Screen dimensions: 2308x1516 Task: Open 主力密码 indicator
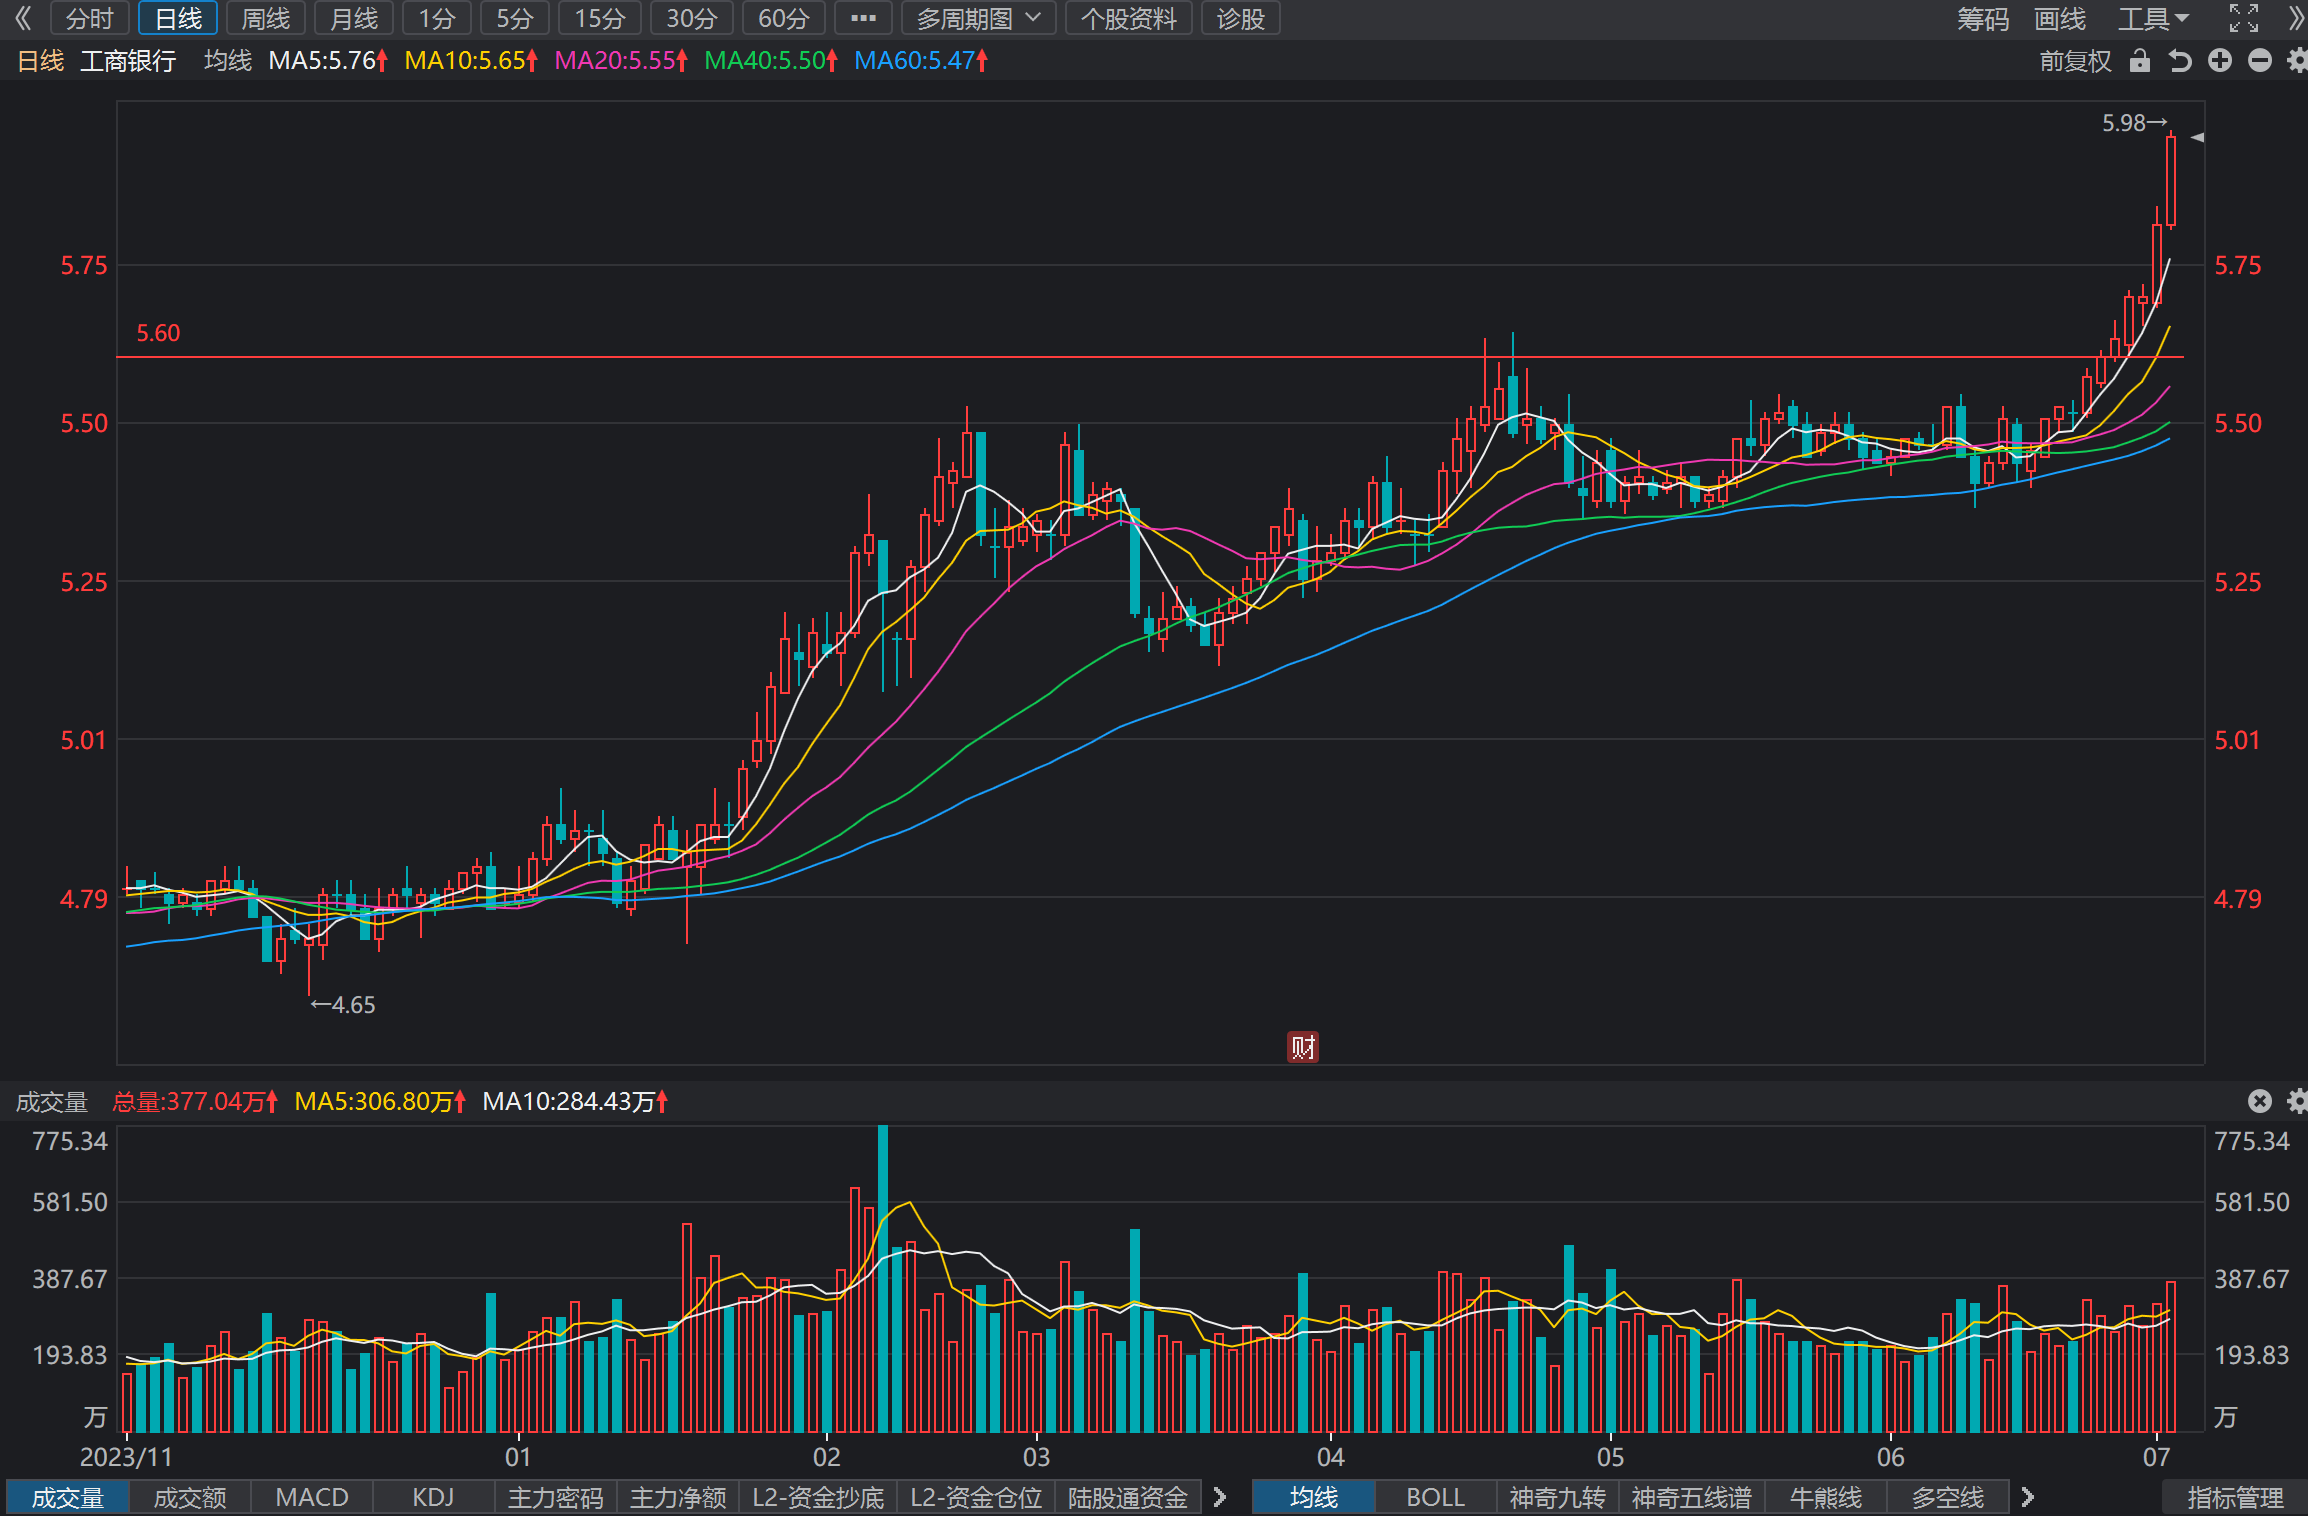[x=556, y=1497]
